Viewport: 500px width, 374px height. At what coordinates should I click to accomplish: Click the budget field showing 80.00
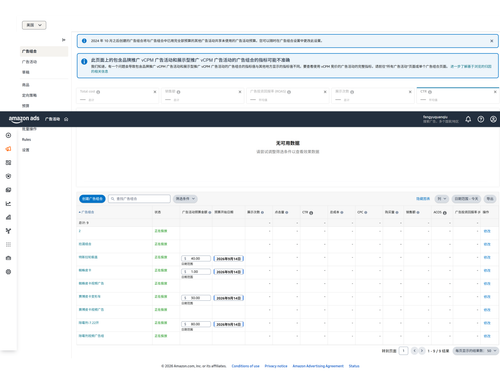[x=196, y=324]
